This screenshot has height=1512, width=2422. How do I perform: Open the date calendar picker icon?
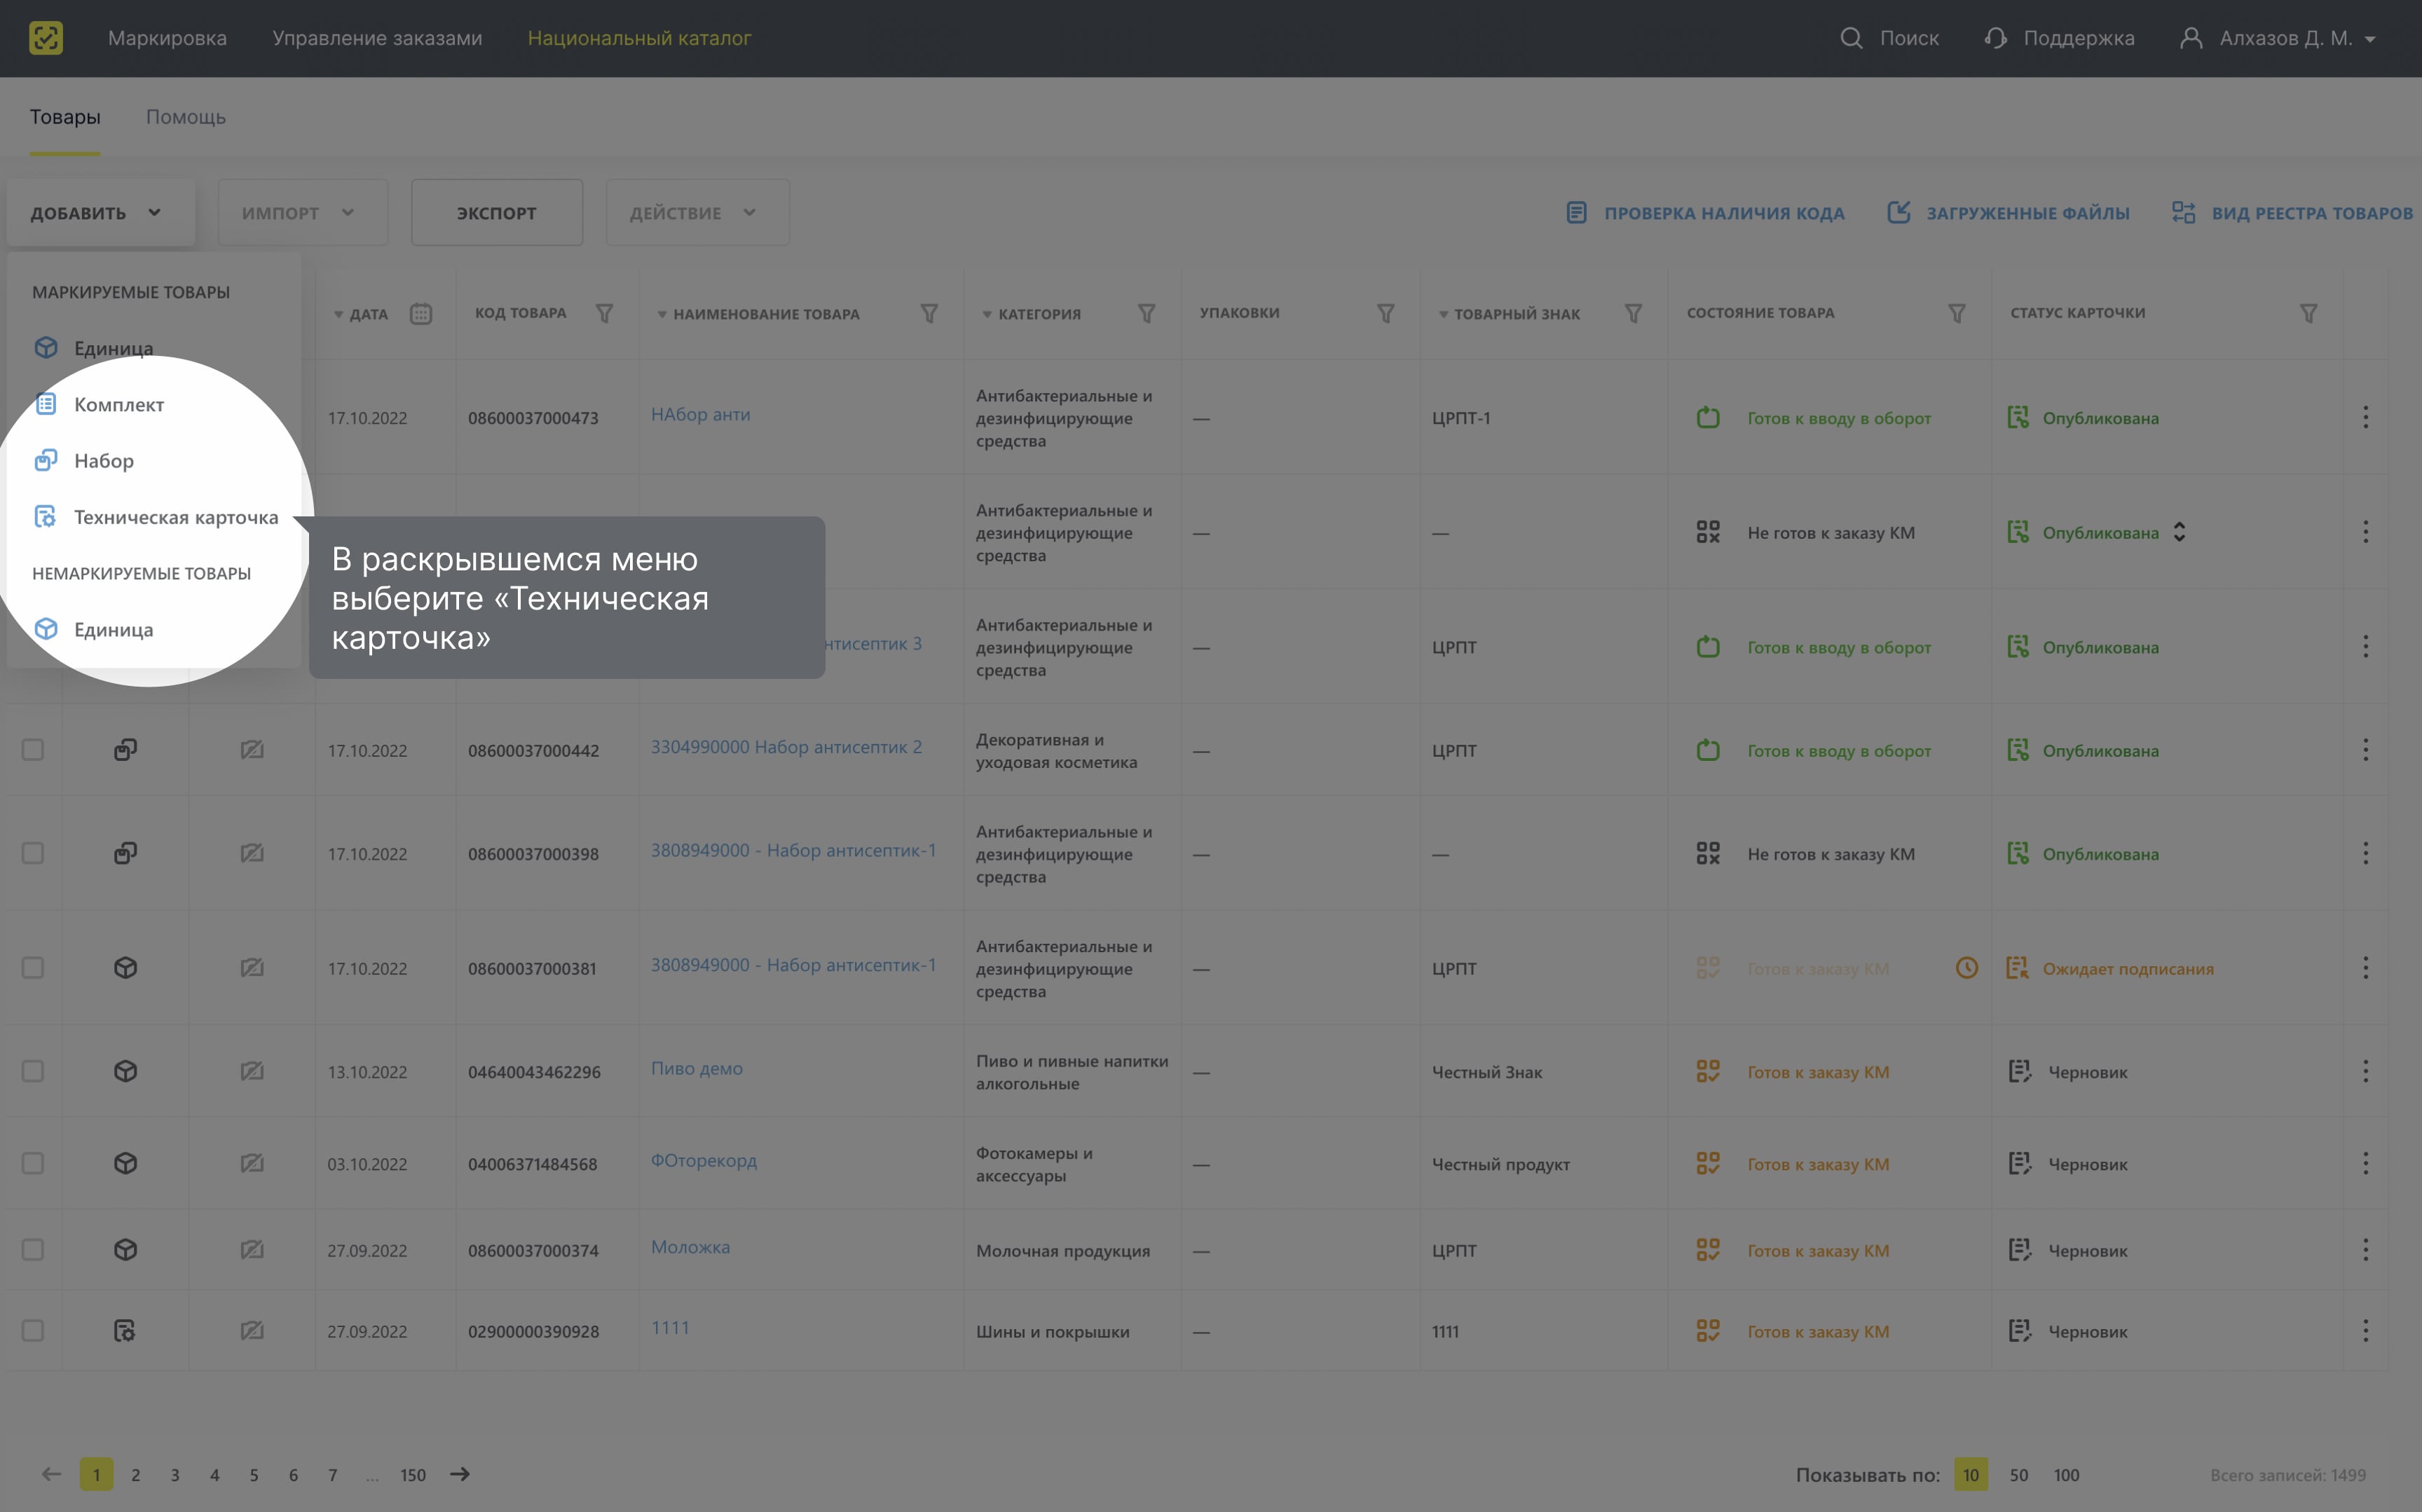pyautogui.click(x=421, y=314)
